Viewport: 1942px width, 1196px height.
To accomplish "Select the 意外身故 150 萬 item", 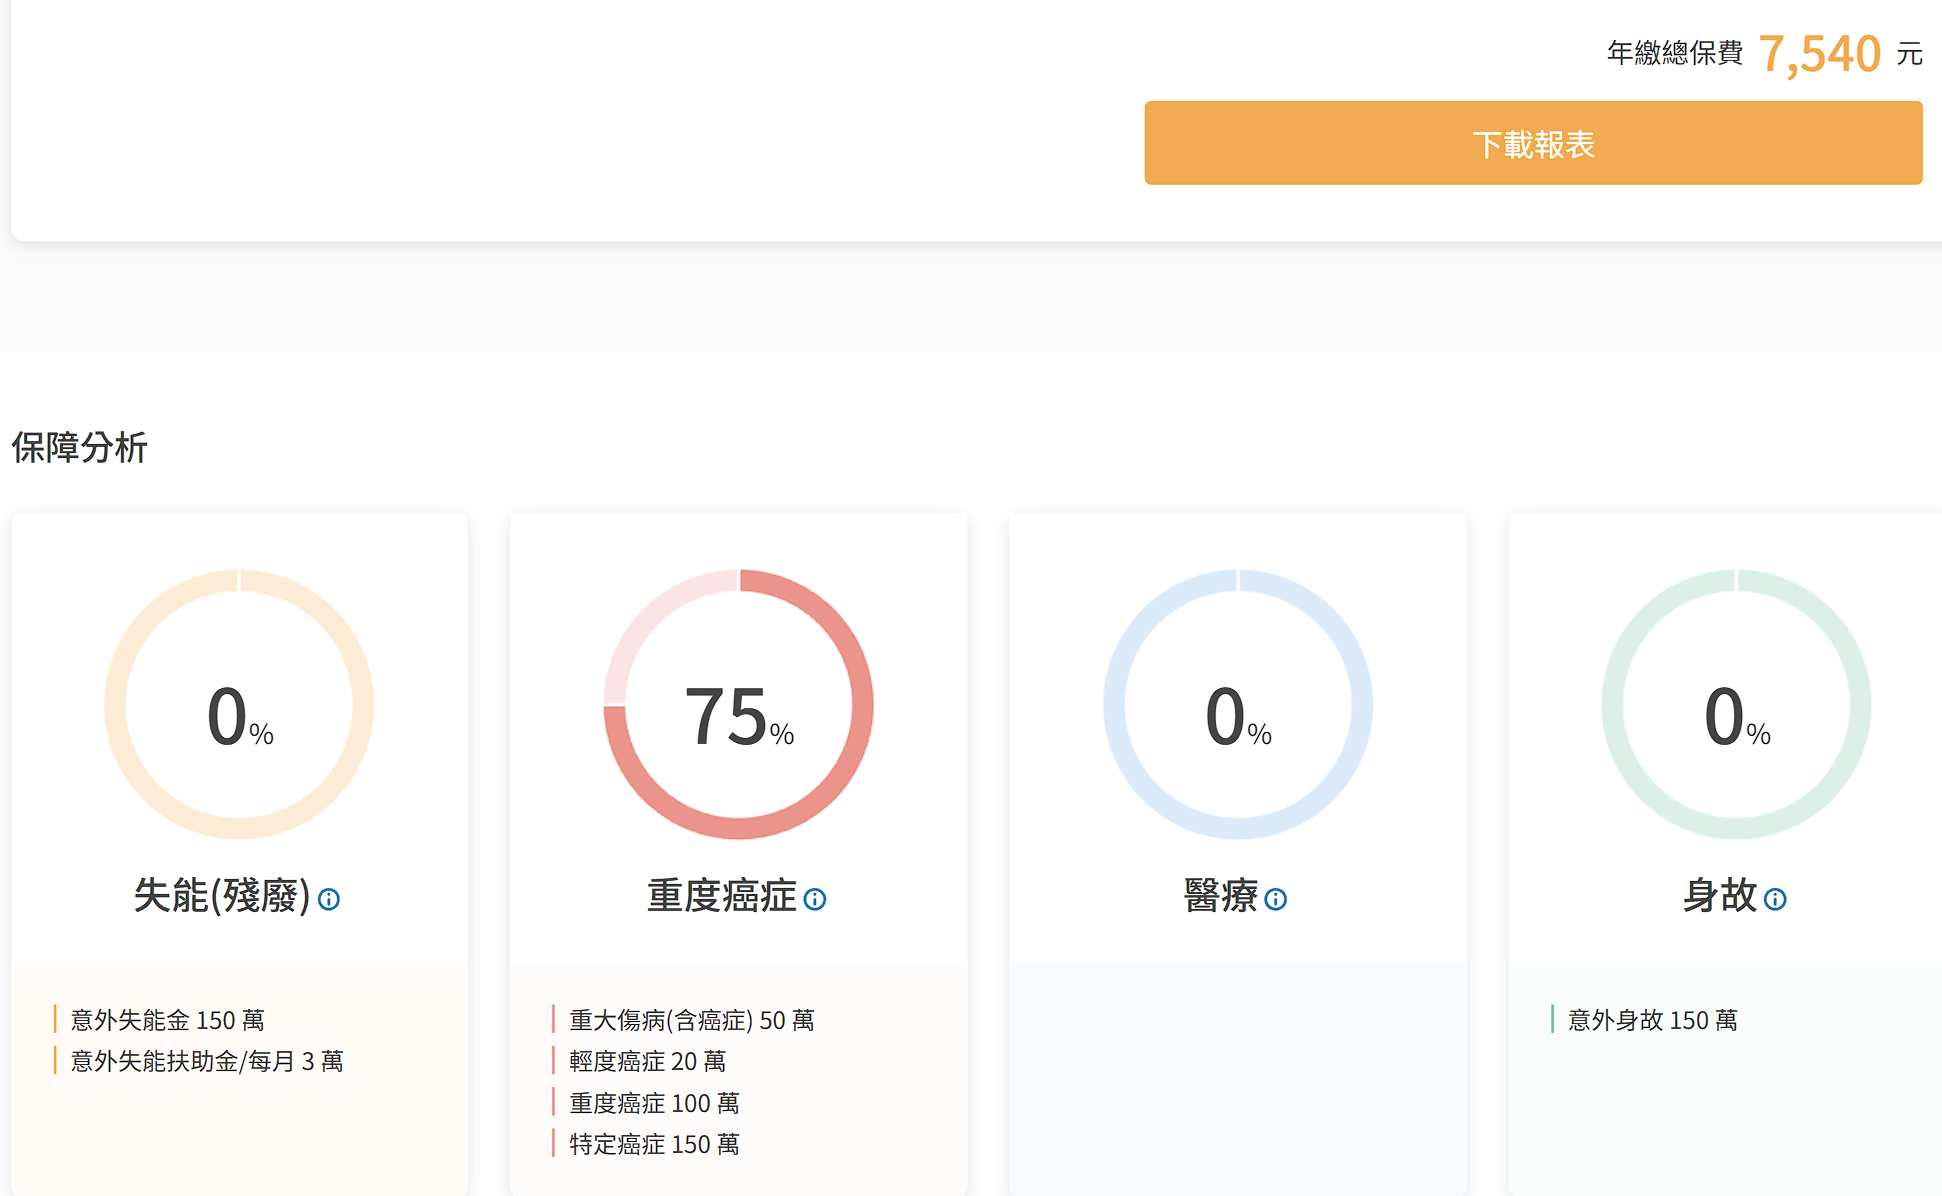I will (x=1652, y=1020).
